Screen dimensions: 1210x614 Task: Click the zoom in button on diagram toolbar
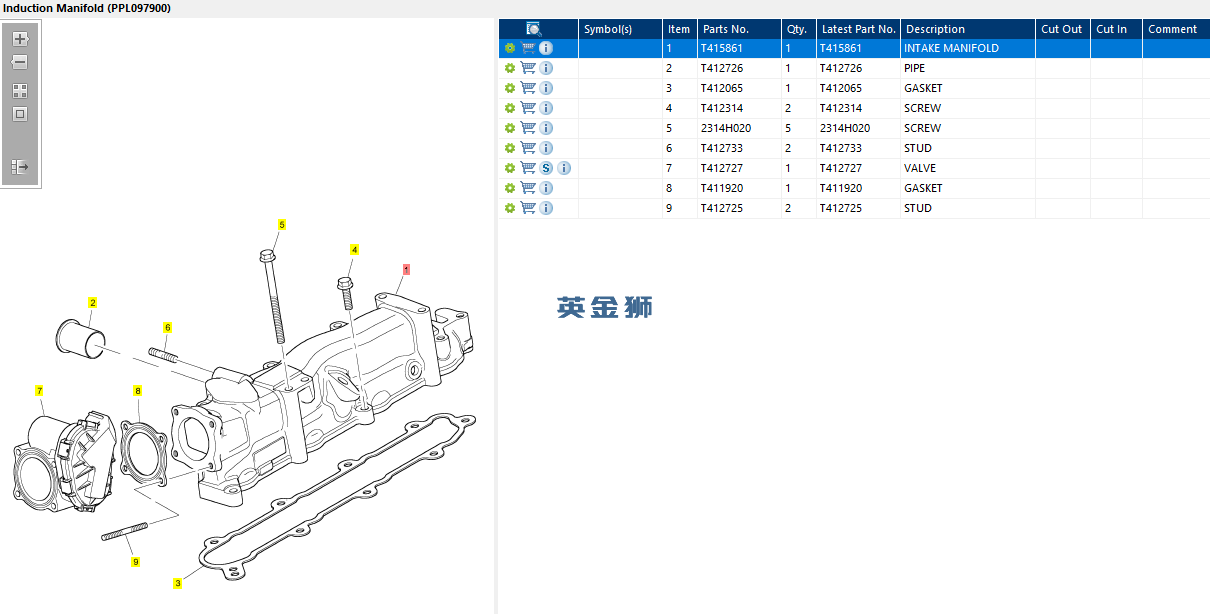(20, 39)
